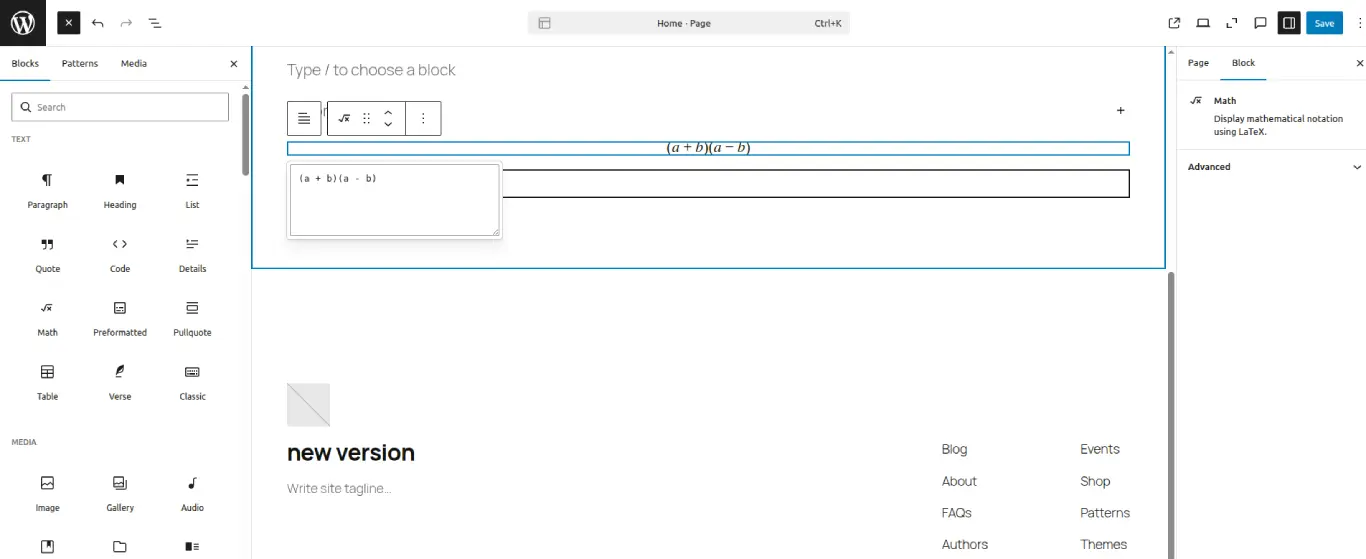Screen dimensions: 1366x559
Task: Click the editor canvas scrollbar
Action: [x=1172, y=415]
